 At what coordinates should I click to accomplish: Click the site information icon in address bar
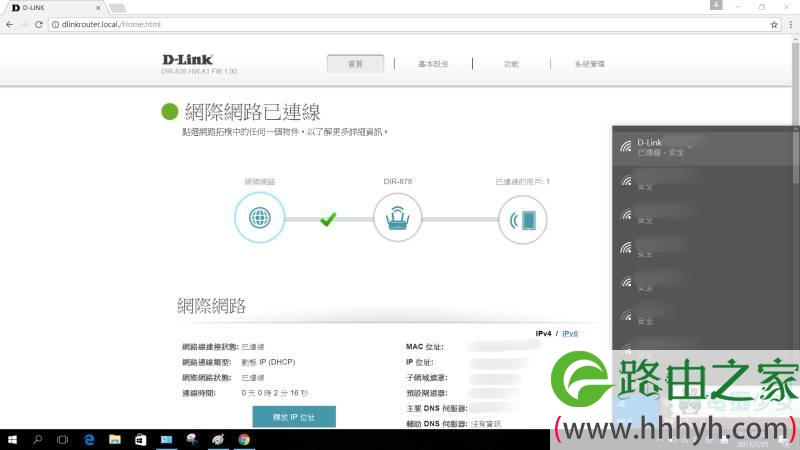tap(55, 24)
